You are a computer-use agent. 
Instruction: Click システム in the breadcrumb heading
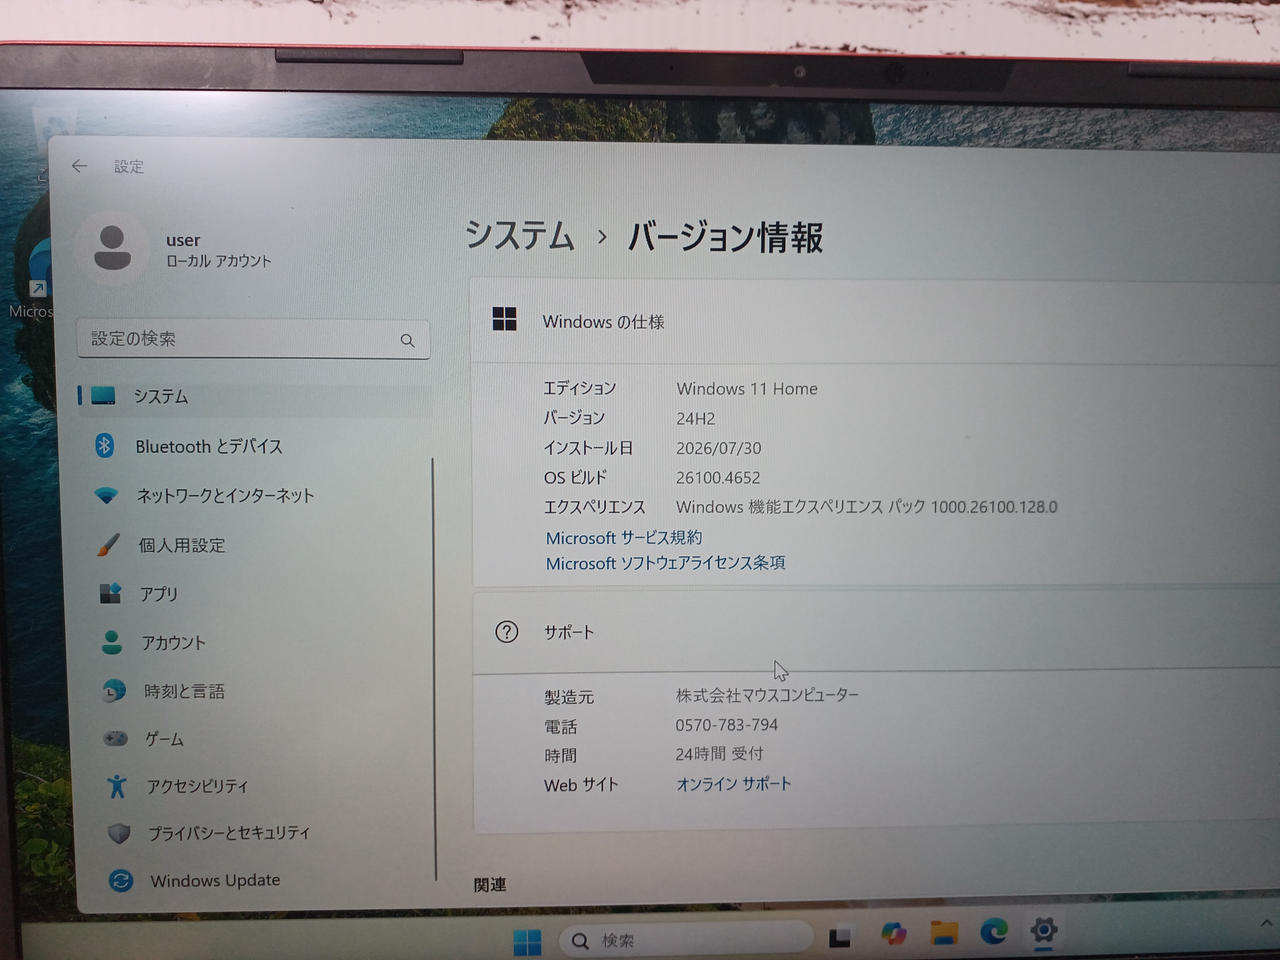520,236
